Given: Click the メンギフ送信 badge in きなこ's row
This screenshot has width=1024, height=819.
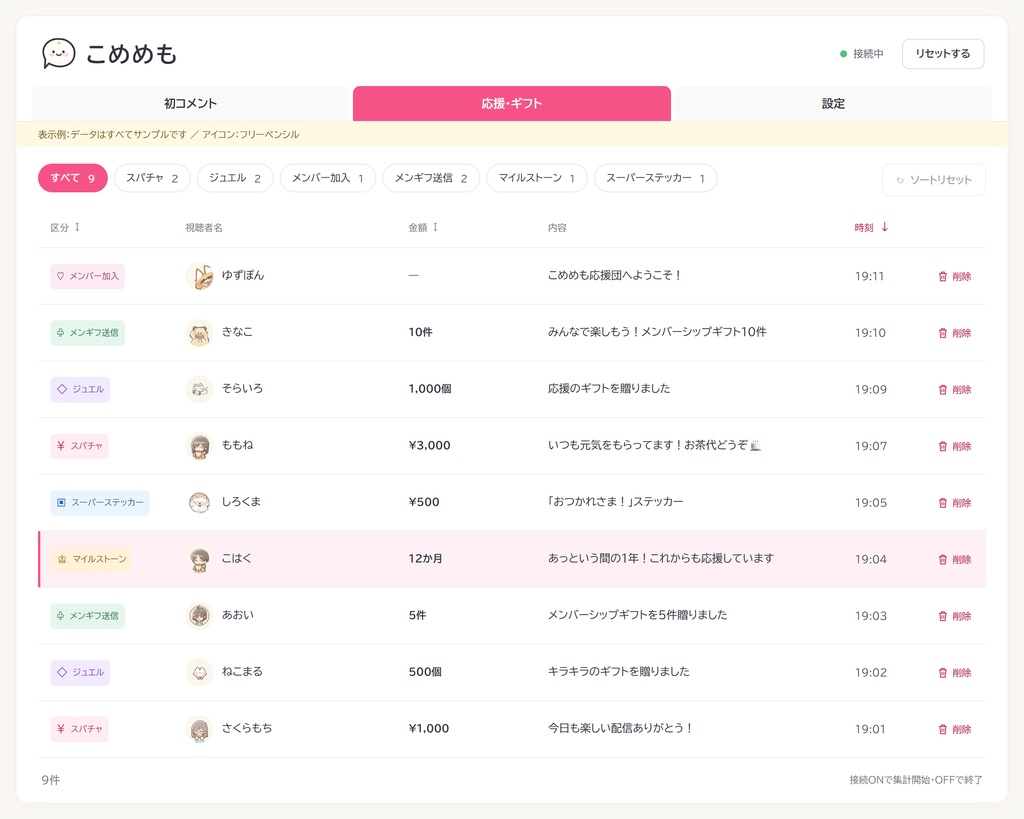Looking at the screenshot, I should [88, 333].
